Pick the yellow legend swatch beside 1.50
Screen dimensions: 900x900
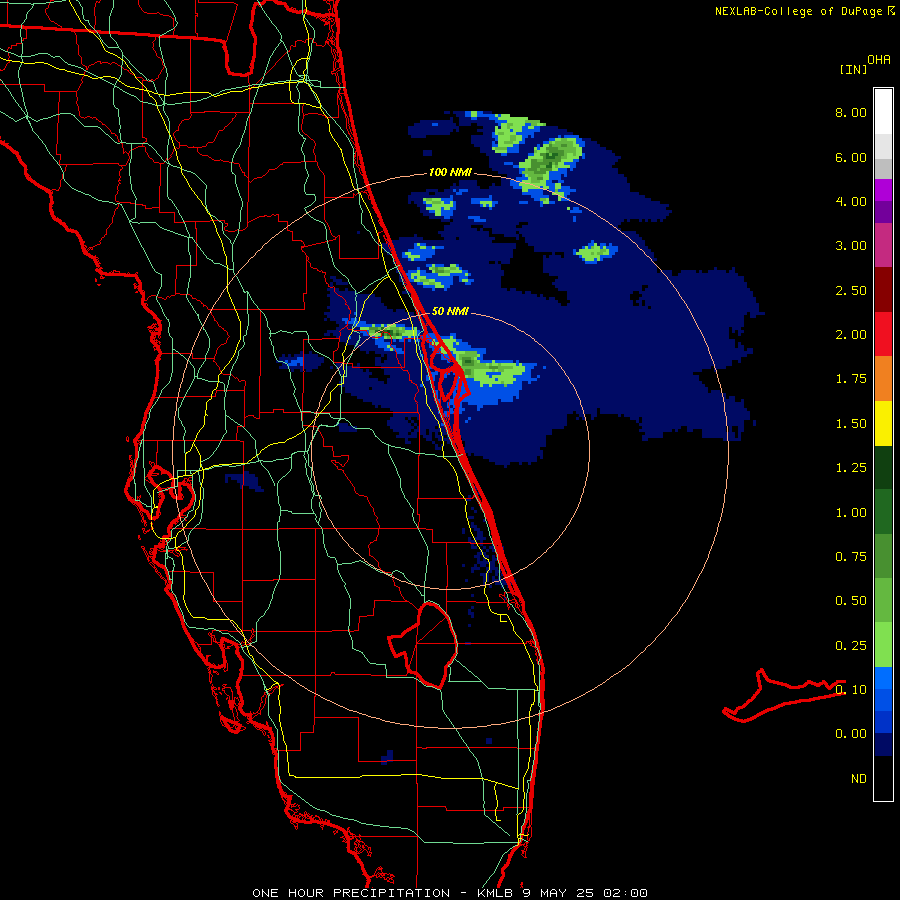click(x=883, y=423)
